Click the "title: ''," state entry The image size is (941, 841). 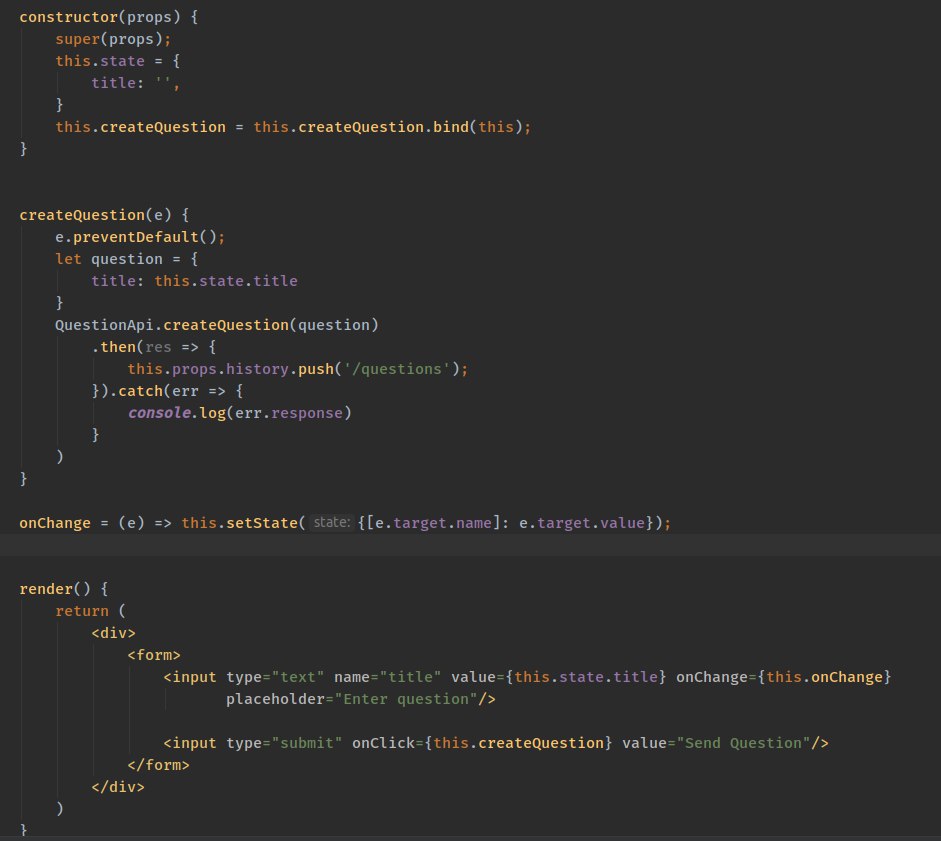(x=136, y=83)
